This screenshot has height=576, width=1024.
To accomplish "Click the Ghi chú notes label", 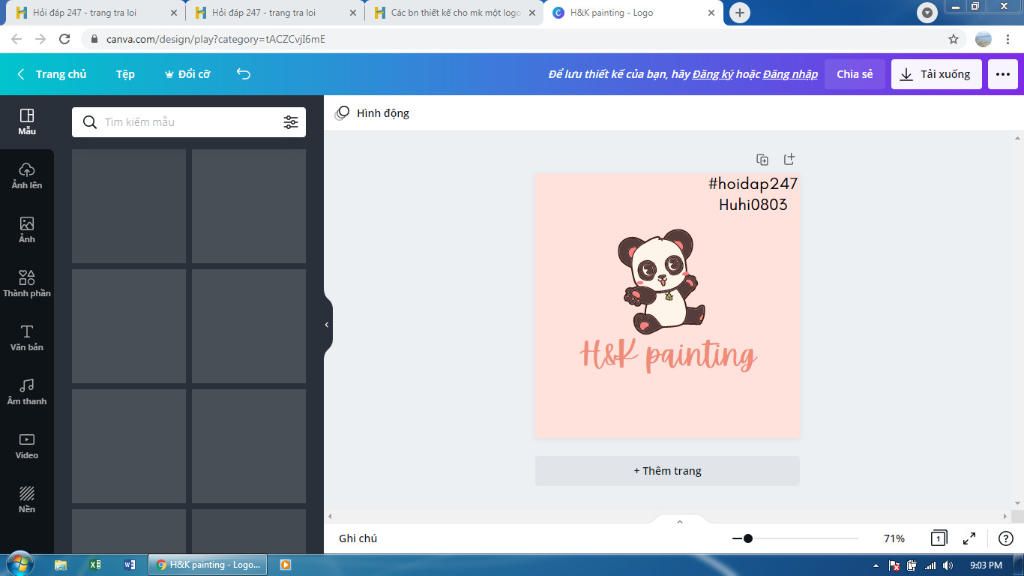I will 357,538.
